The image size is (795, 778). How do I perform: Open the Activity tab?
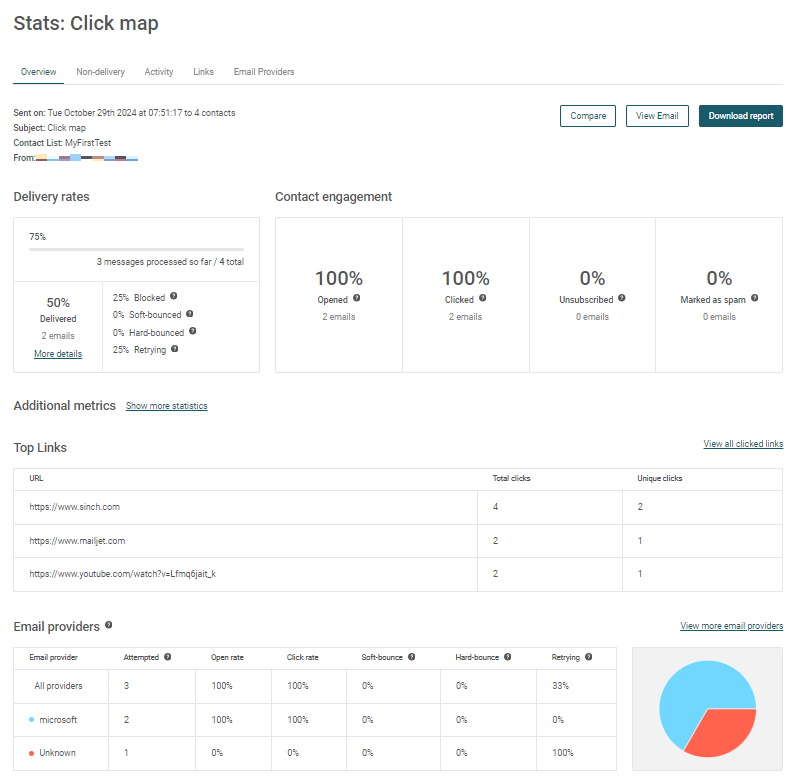pyautogui.click(x=159, y=72)
